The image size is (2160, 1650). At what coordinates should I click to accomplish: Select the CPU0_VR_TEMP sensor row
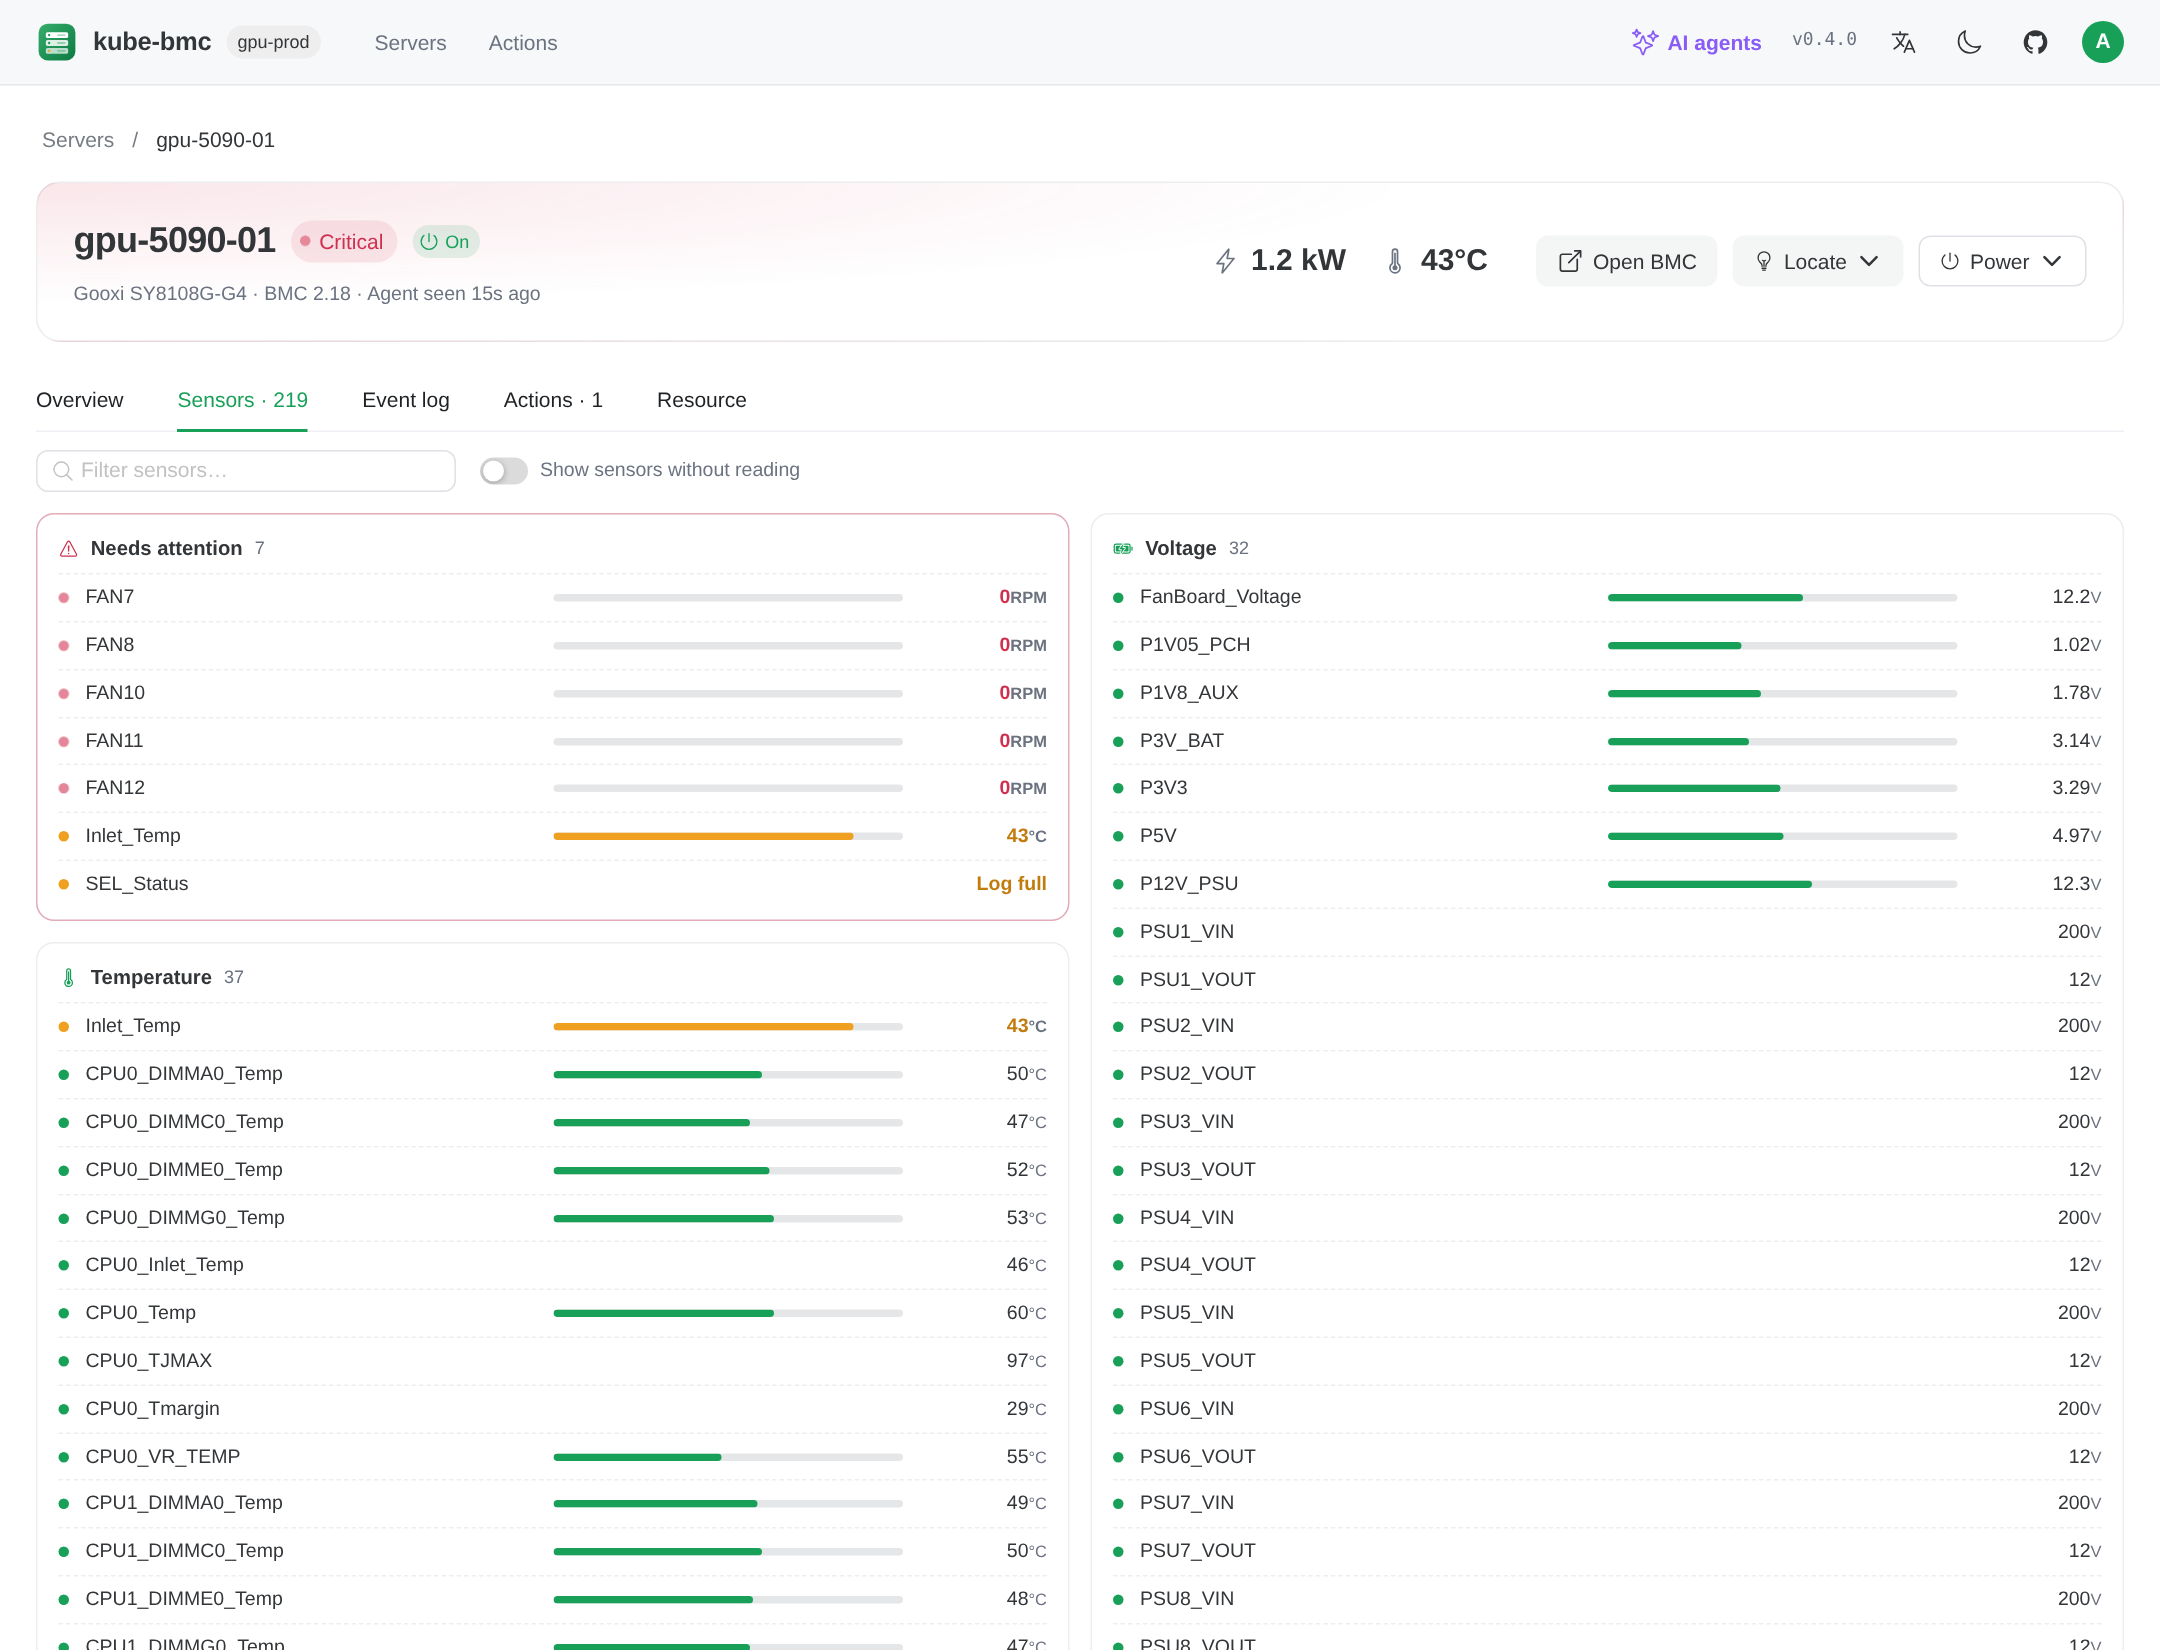click(553, 1457)
